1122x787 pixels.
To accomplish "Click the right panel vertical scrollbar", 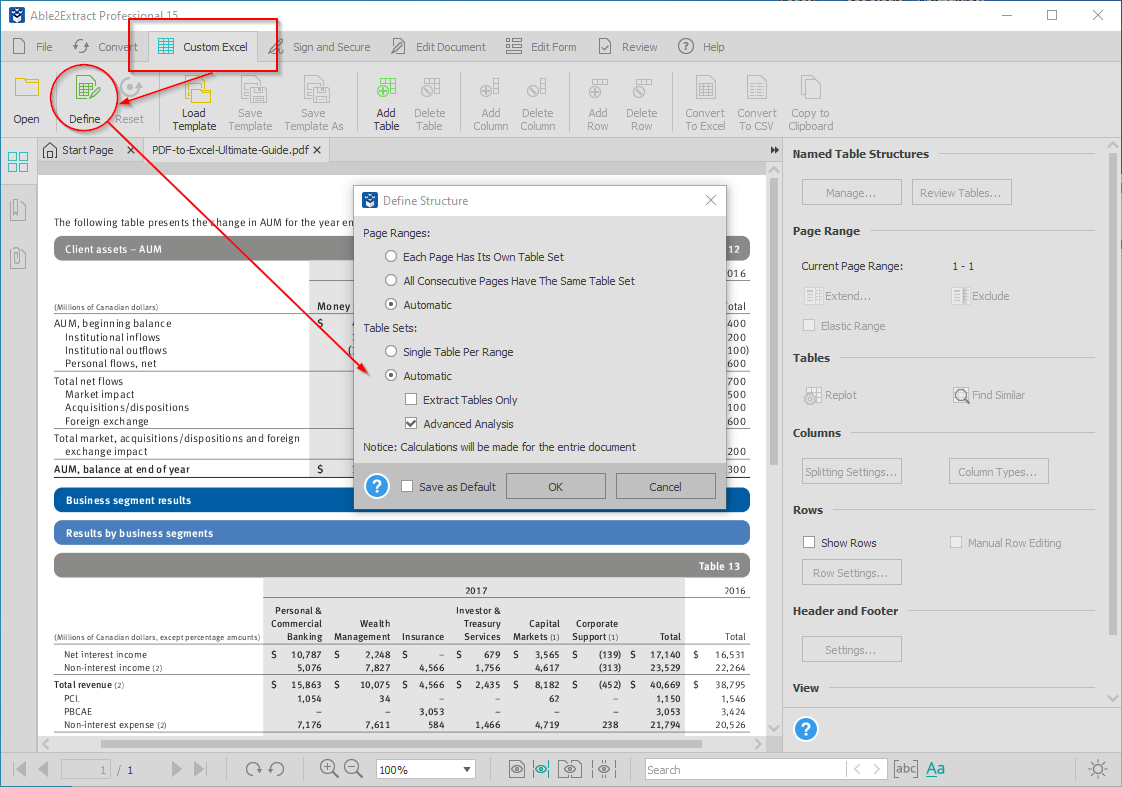I will click(x=1113, y=394).
